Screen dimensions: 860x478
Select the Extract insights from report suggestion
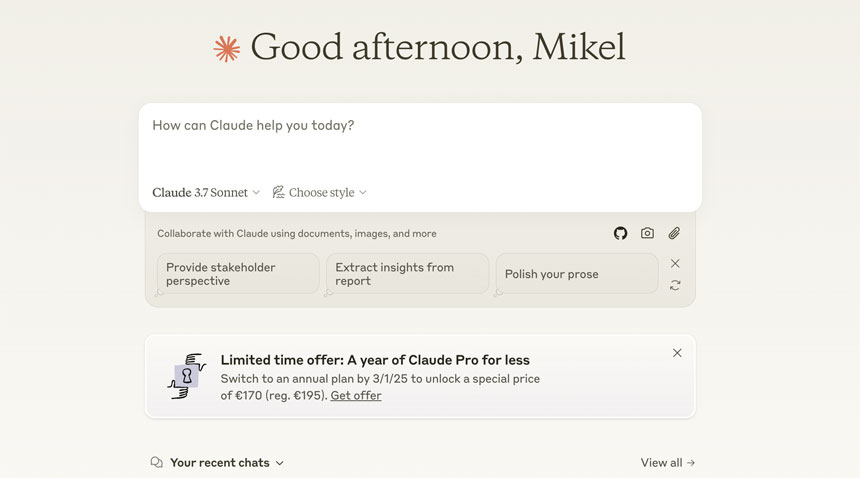pos(407,274)
